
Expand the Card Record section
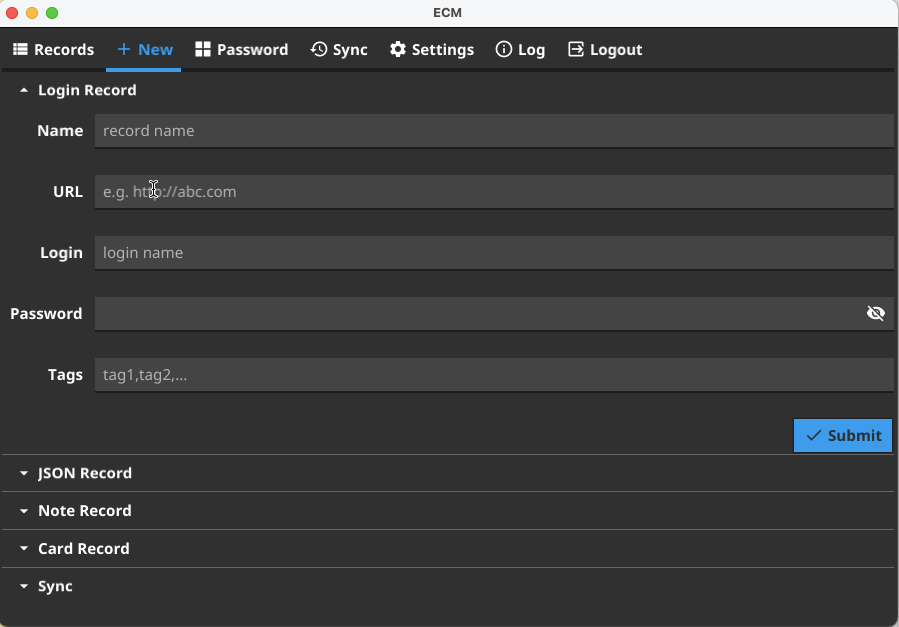pyautogui.click(x=24, y=549)
